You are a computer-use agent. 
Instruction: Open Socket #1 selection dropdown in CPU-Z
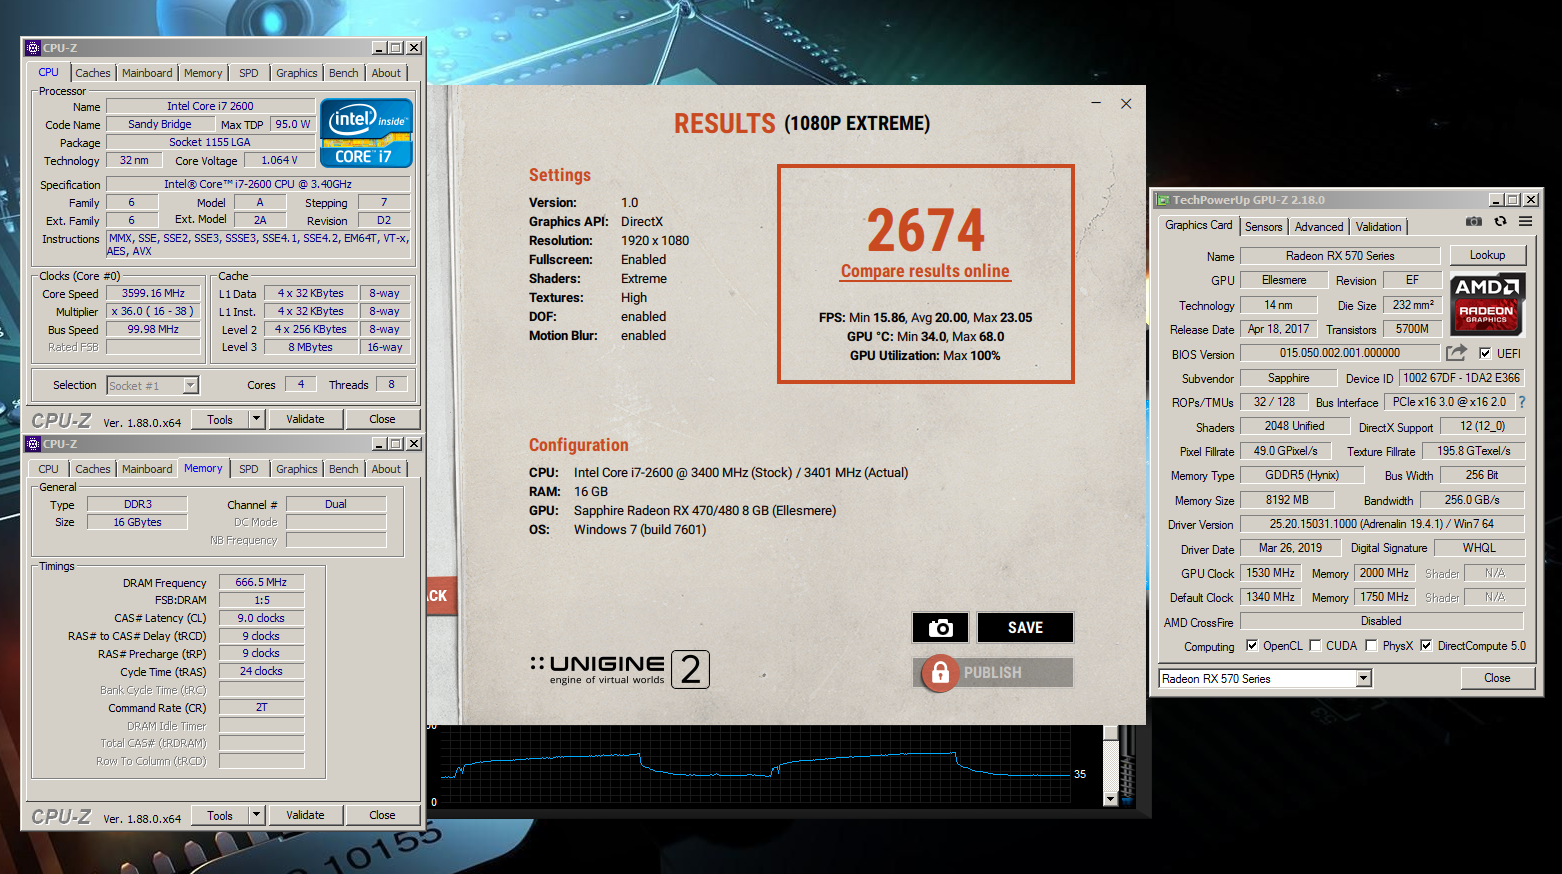190,386
